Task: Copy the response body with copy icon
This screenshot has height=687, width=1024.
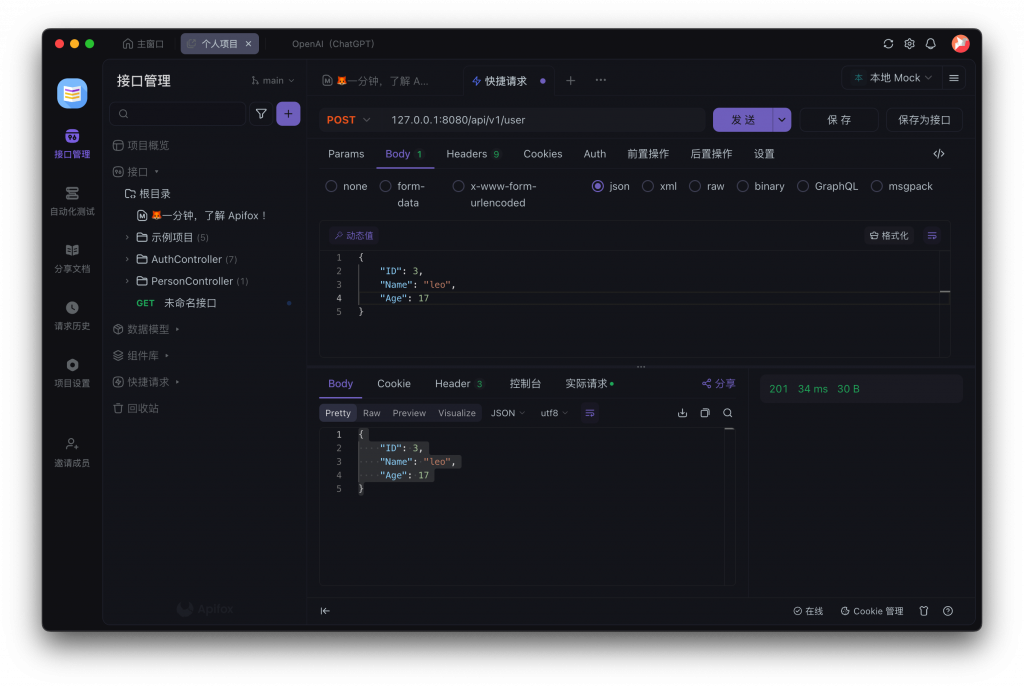Action: pyautogui.click(x=705, y=413)
